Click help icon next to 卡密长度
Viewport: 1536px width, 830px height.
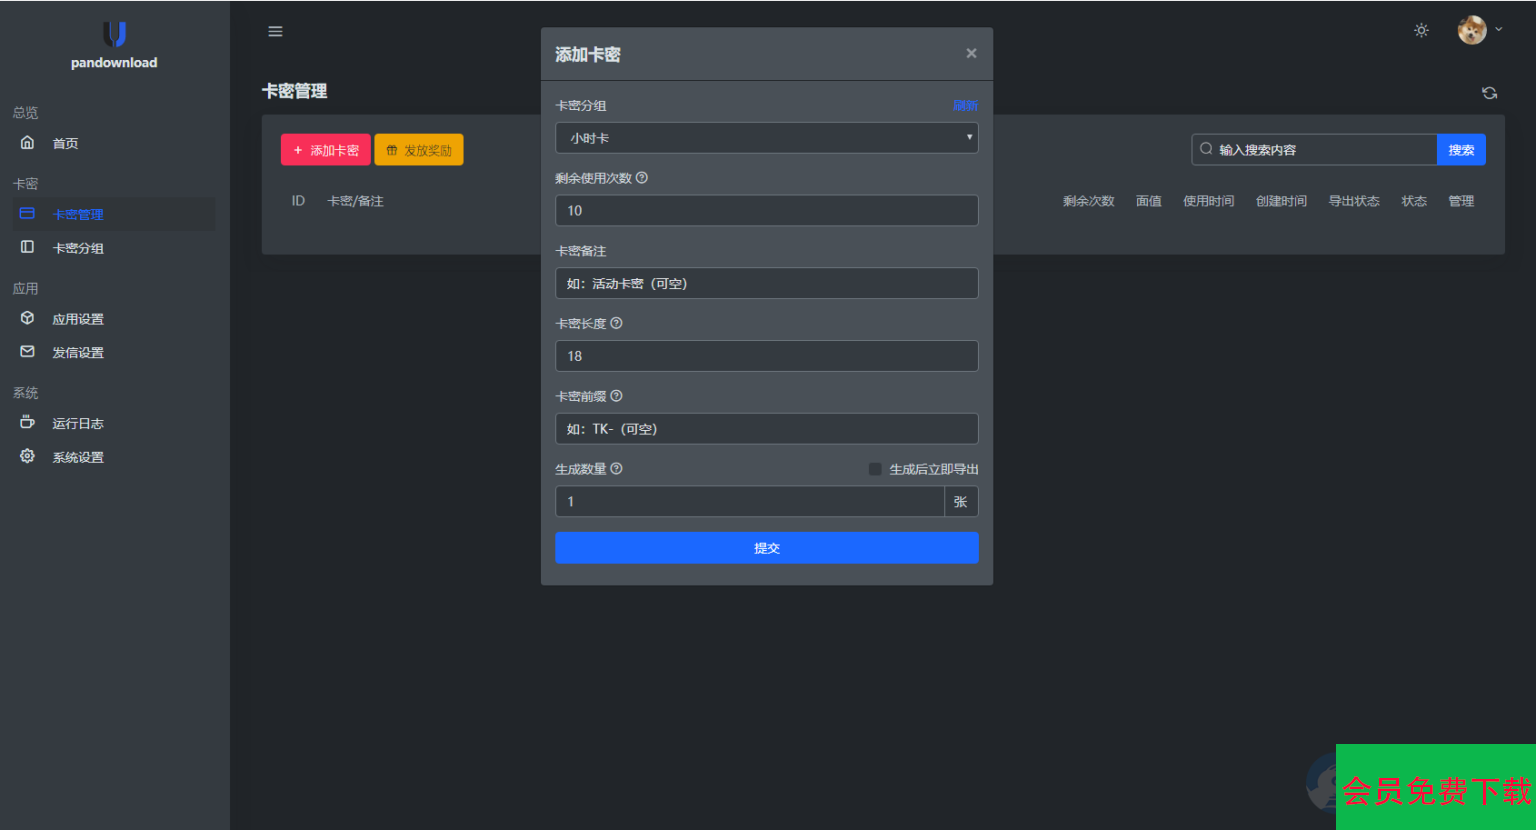pyautogui.click(x=616, y=323)
